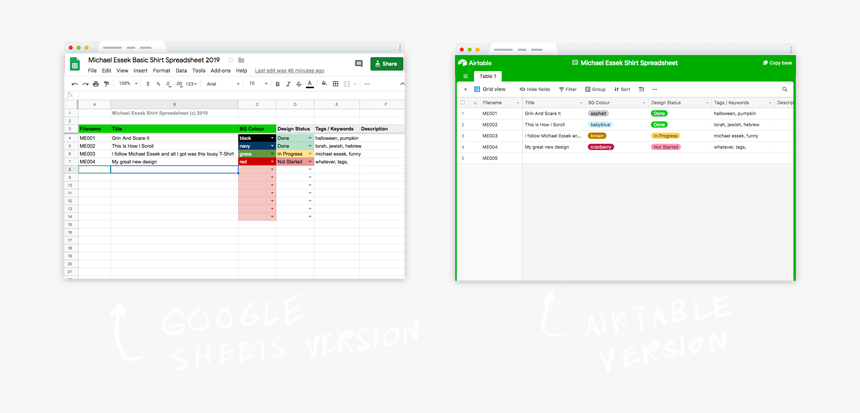Open the comments icon in Google Sheets
The width and height of the screenshot is (860, 413).
pyautogui.click(x=359, y=64)
